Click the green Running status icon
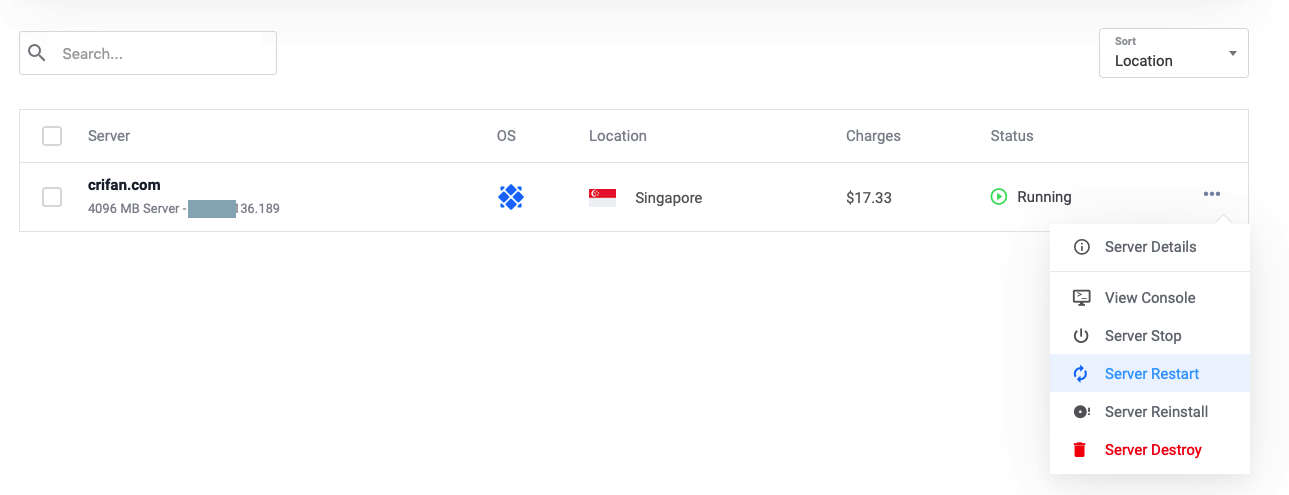Viewport: 1289px width, 495px height. [x=998, y=197]
